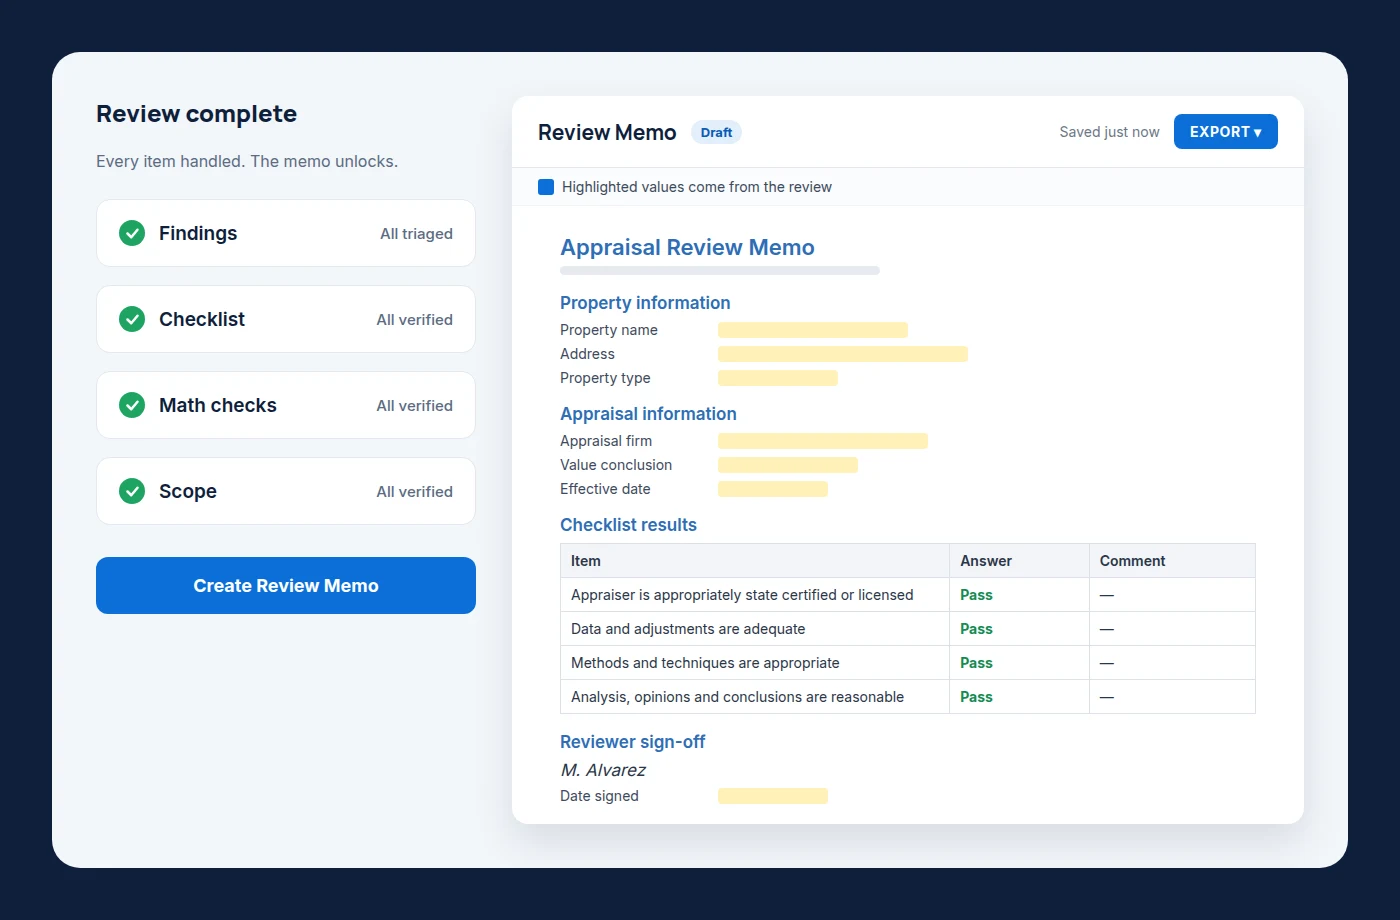Image resolution: width=1400 pixels, height=920 pixels.
Task: Open the Math checks card
Action: (x=286, y=405)
